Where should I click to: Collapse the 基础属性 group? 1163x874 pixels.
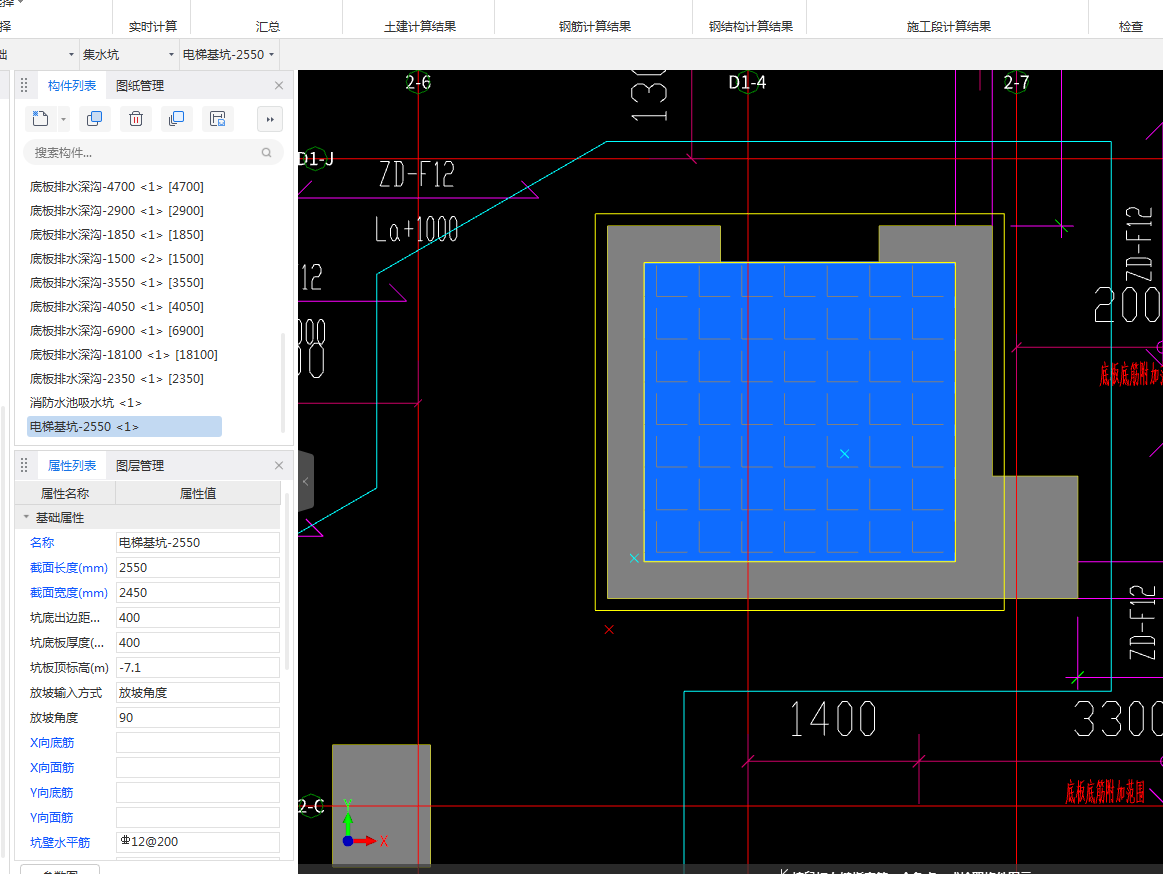pos(26,517)
